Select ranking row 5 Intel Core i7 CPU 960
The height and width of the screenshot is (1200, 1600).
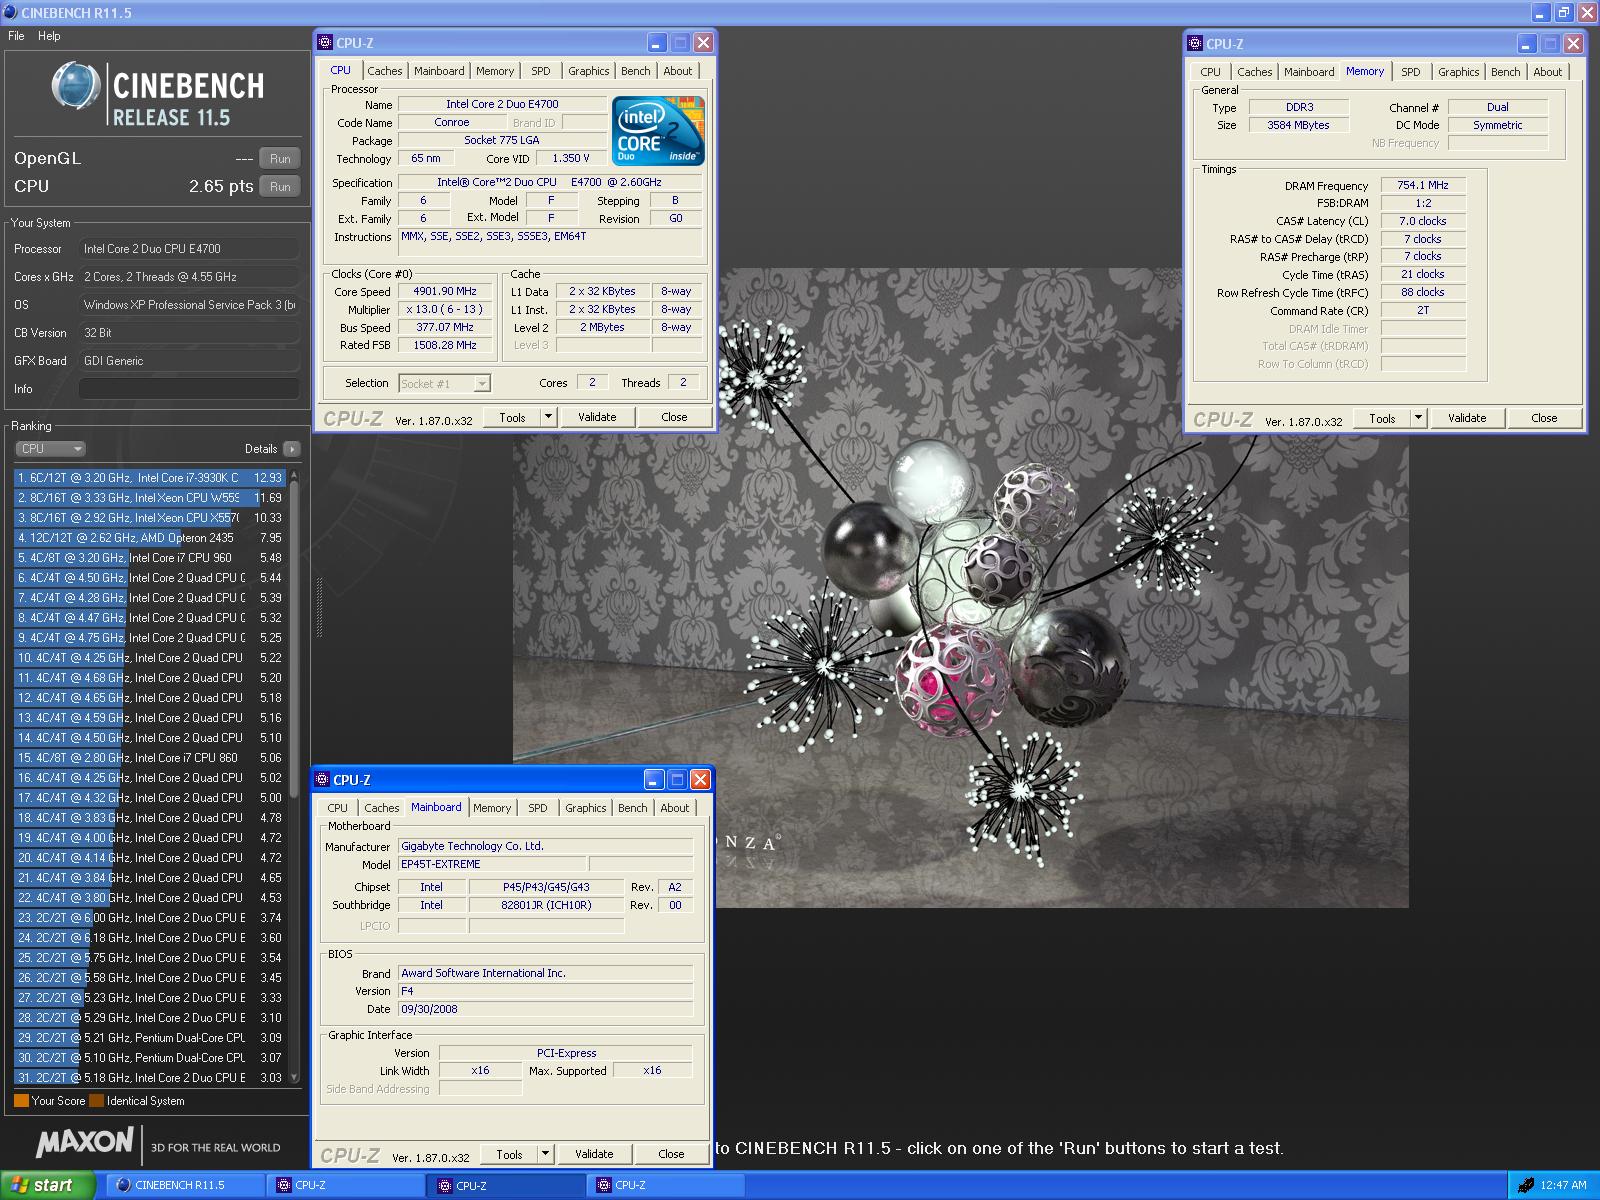pos(150,558)
